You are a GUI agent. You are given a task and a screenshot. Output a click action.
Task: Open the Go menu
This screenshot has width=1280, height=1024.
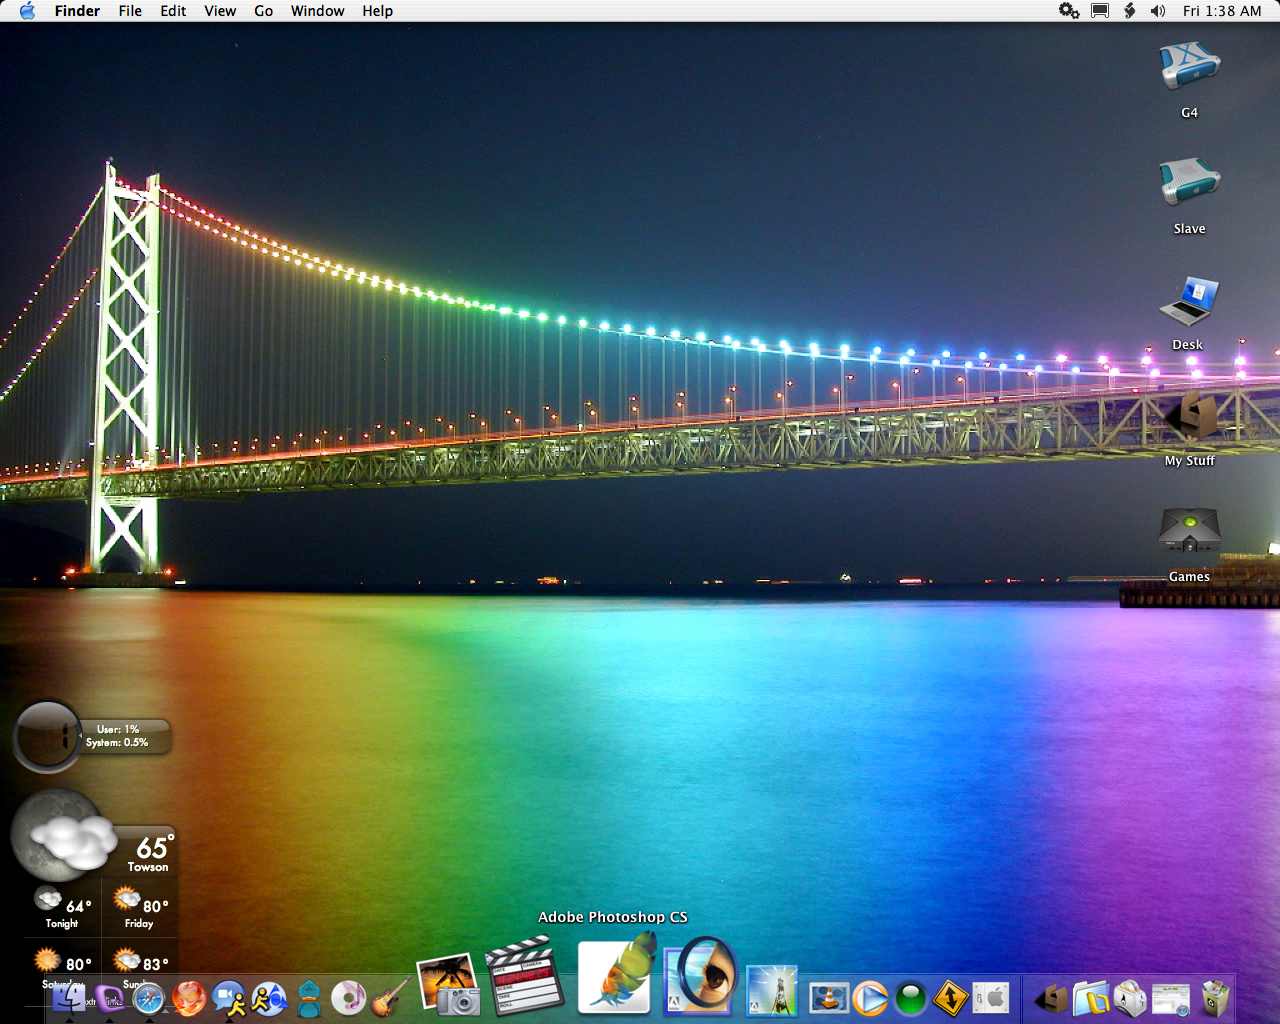tap(263, 11)
